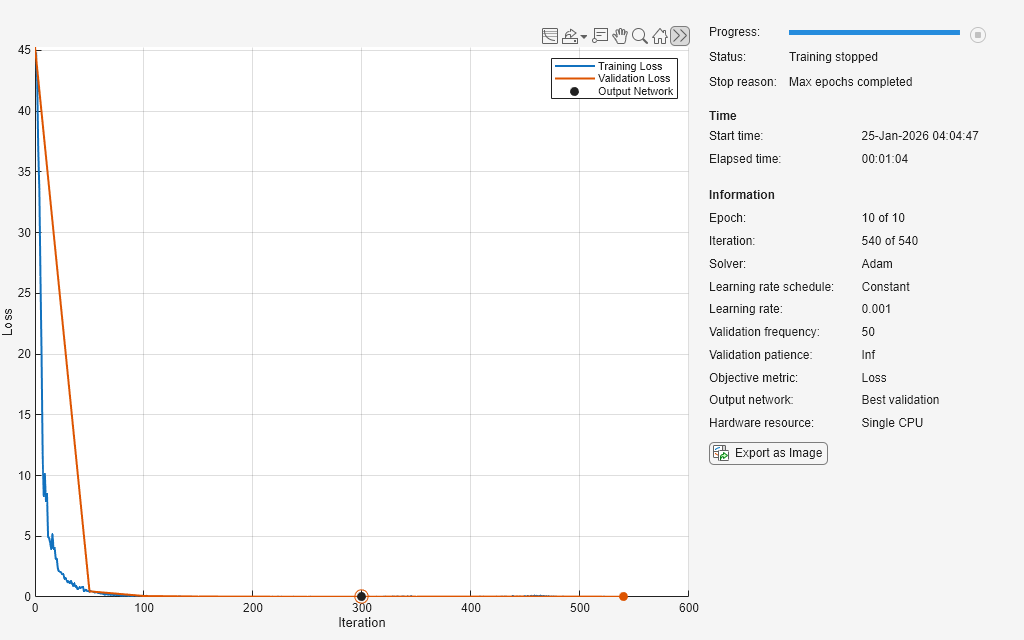
Task: Click Output Network legend entry
Action: point(635,91)
